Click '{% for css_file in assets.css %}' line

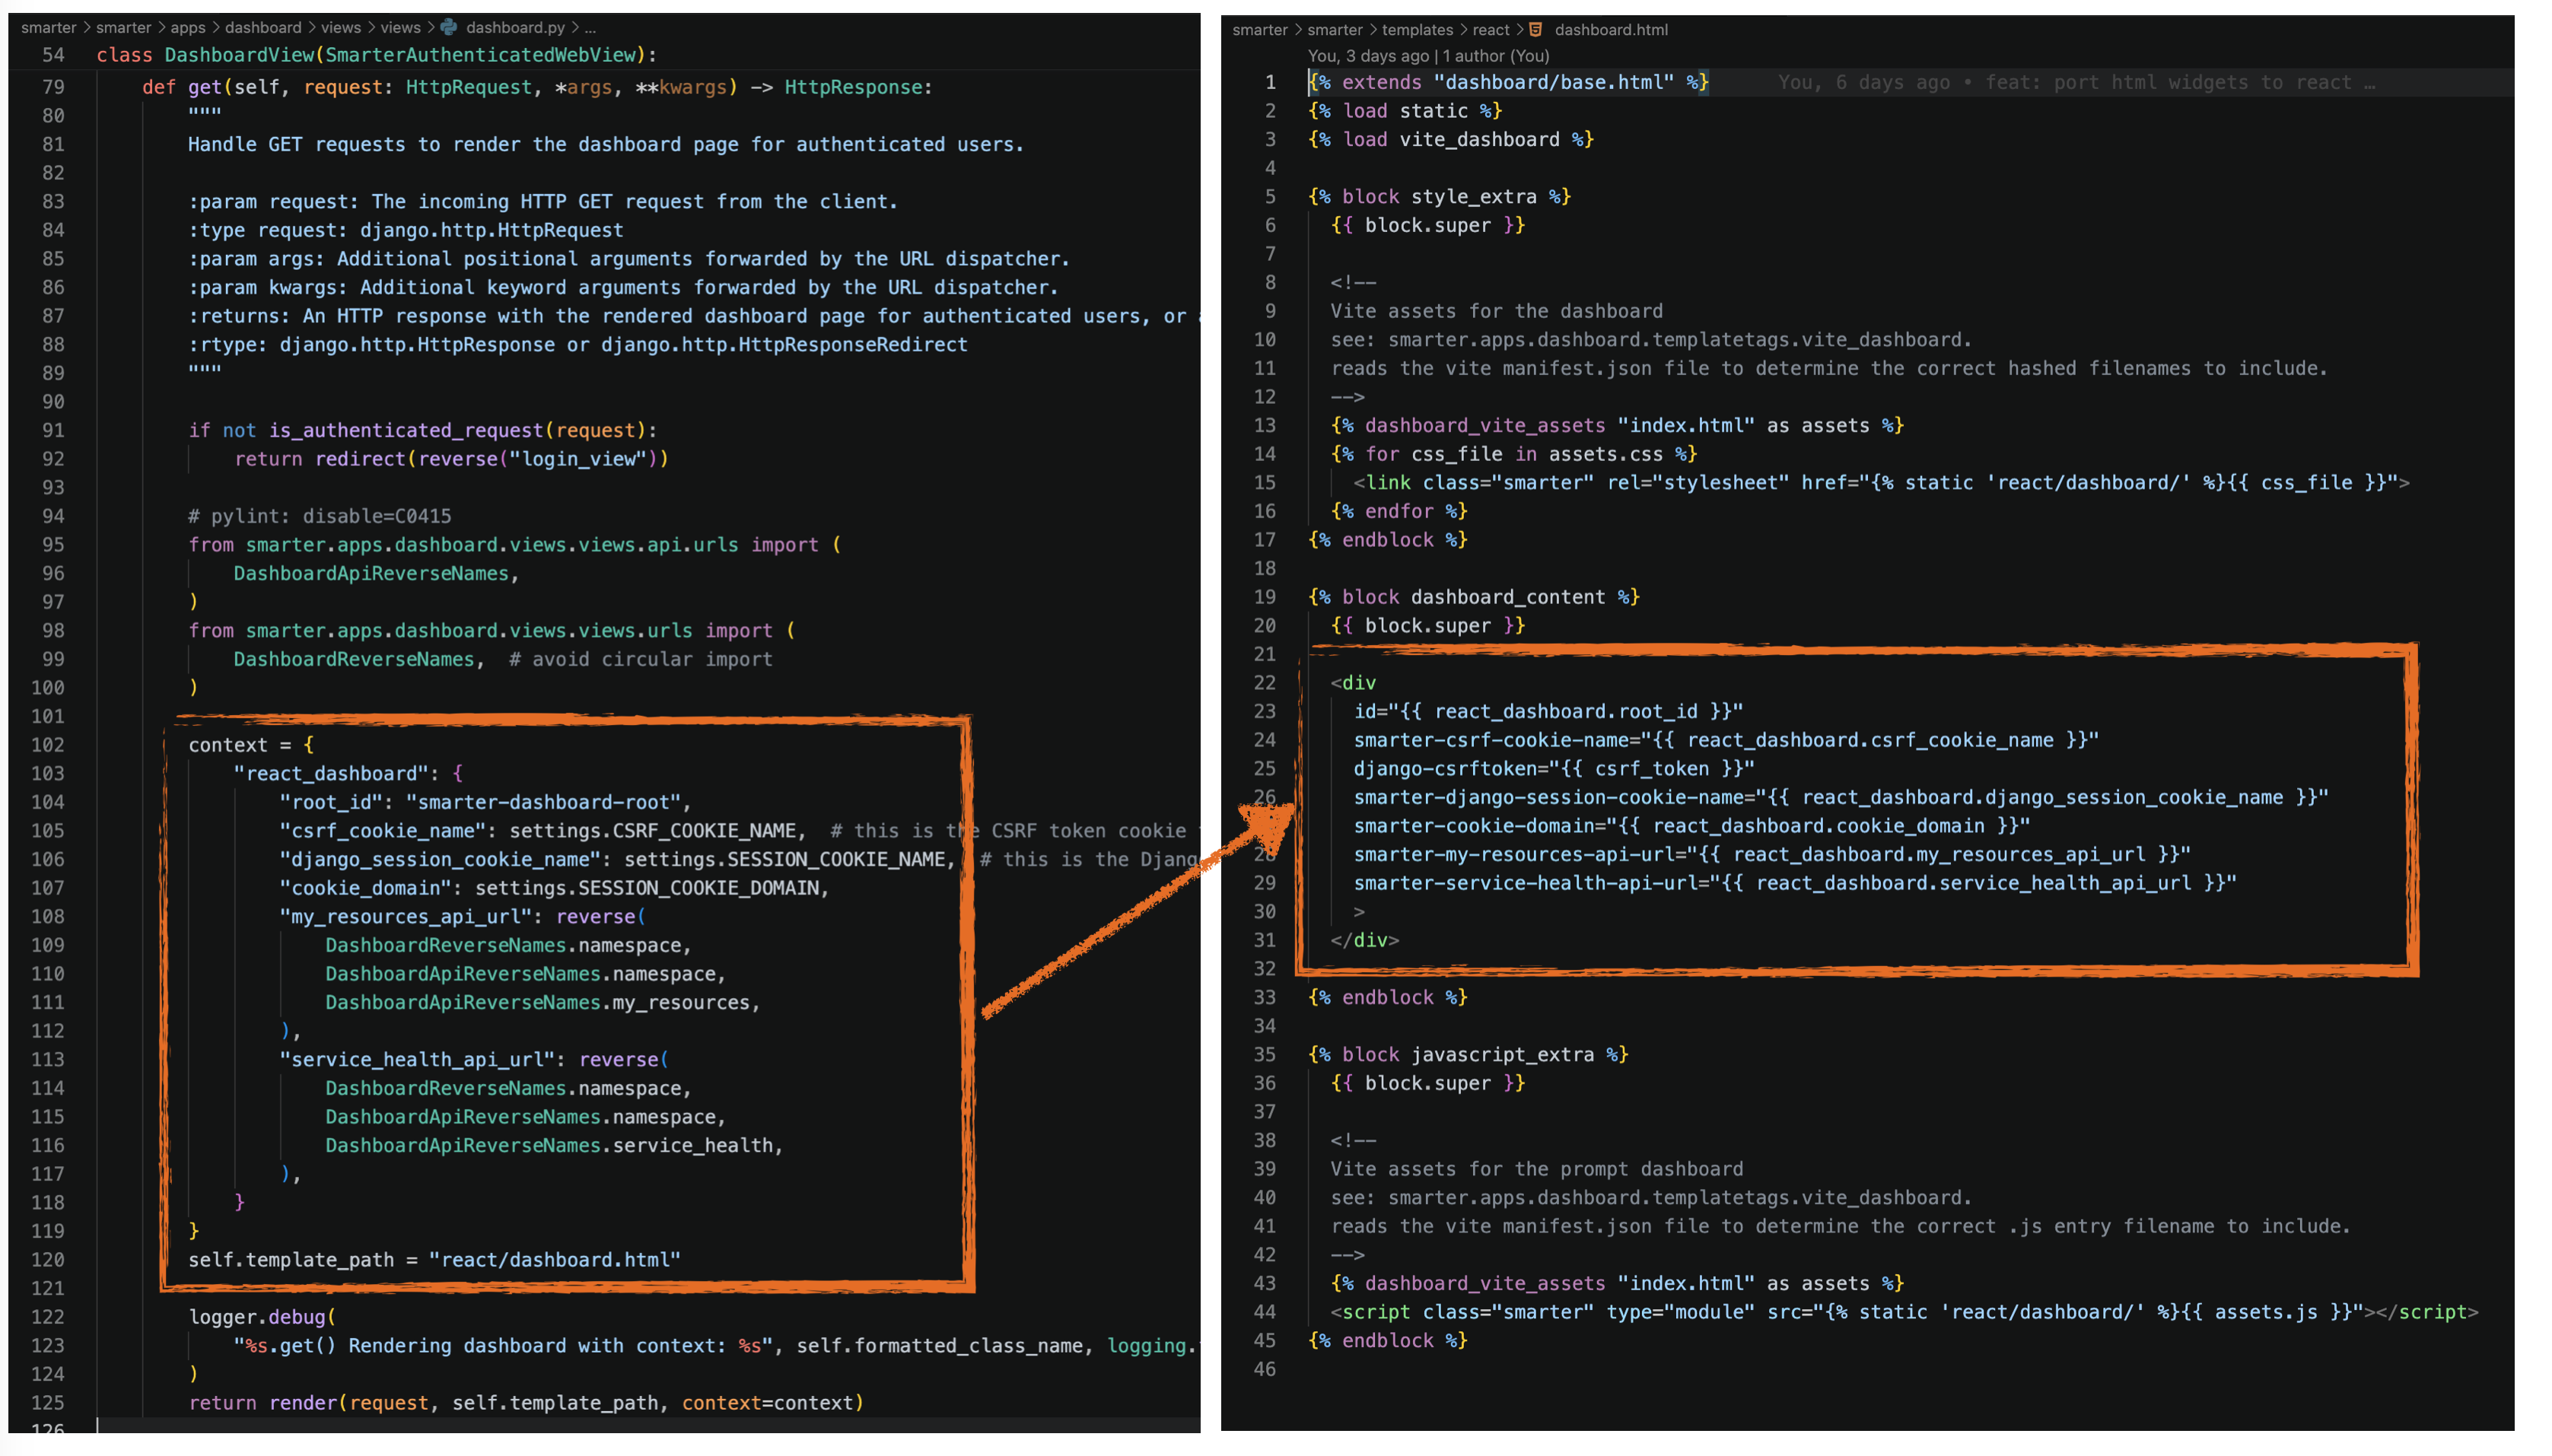1514,454
